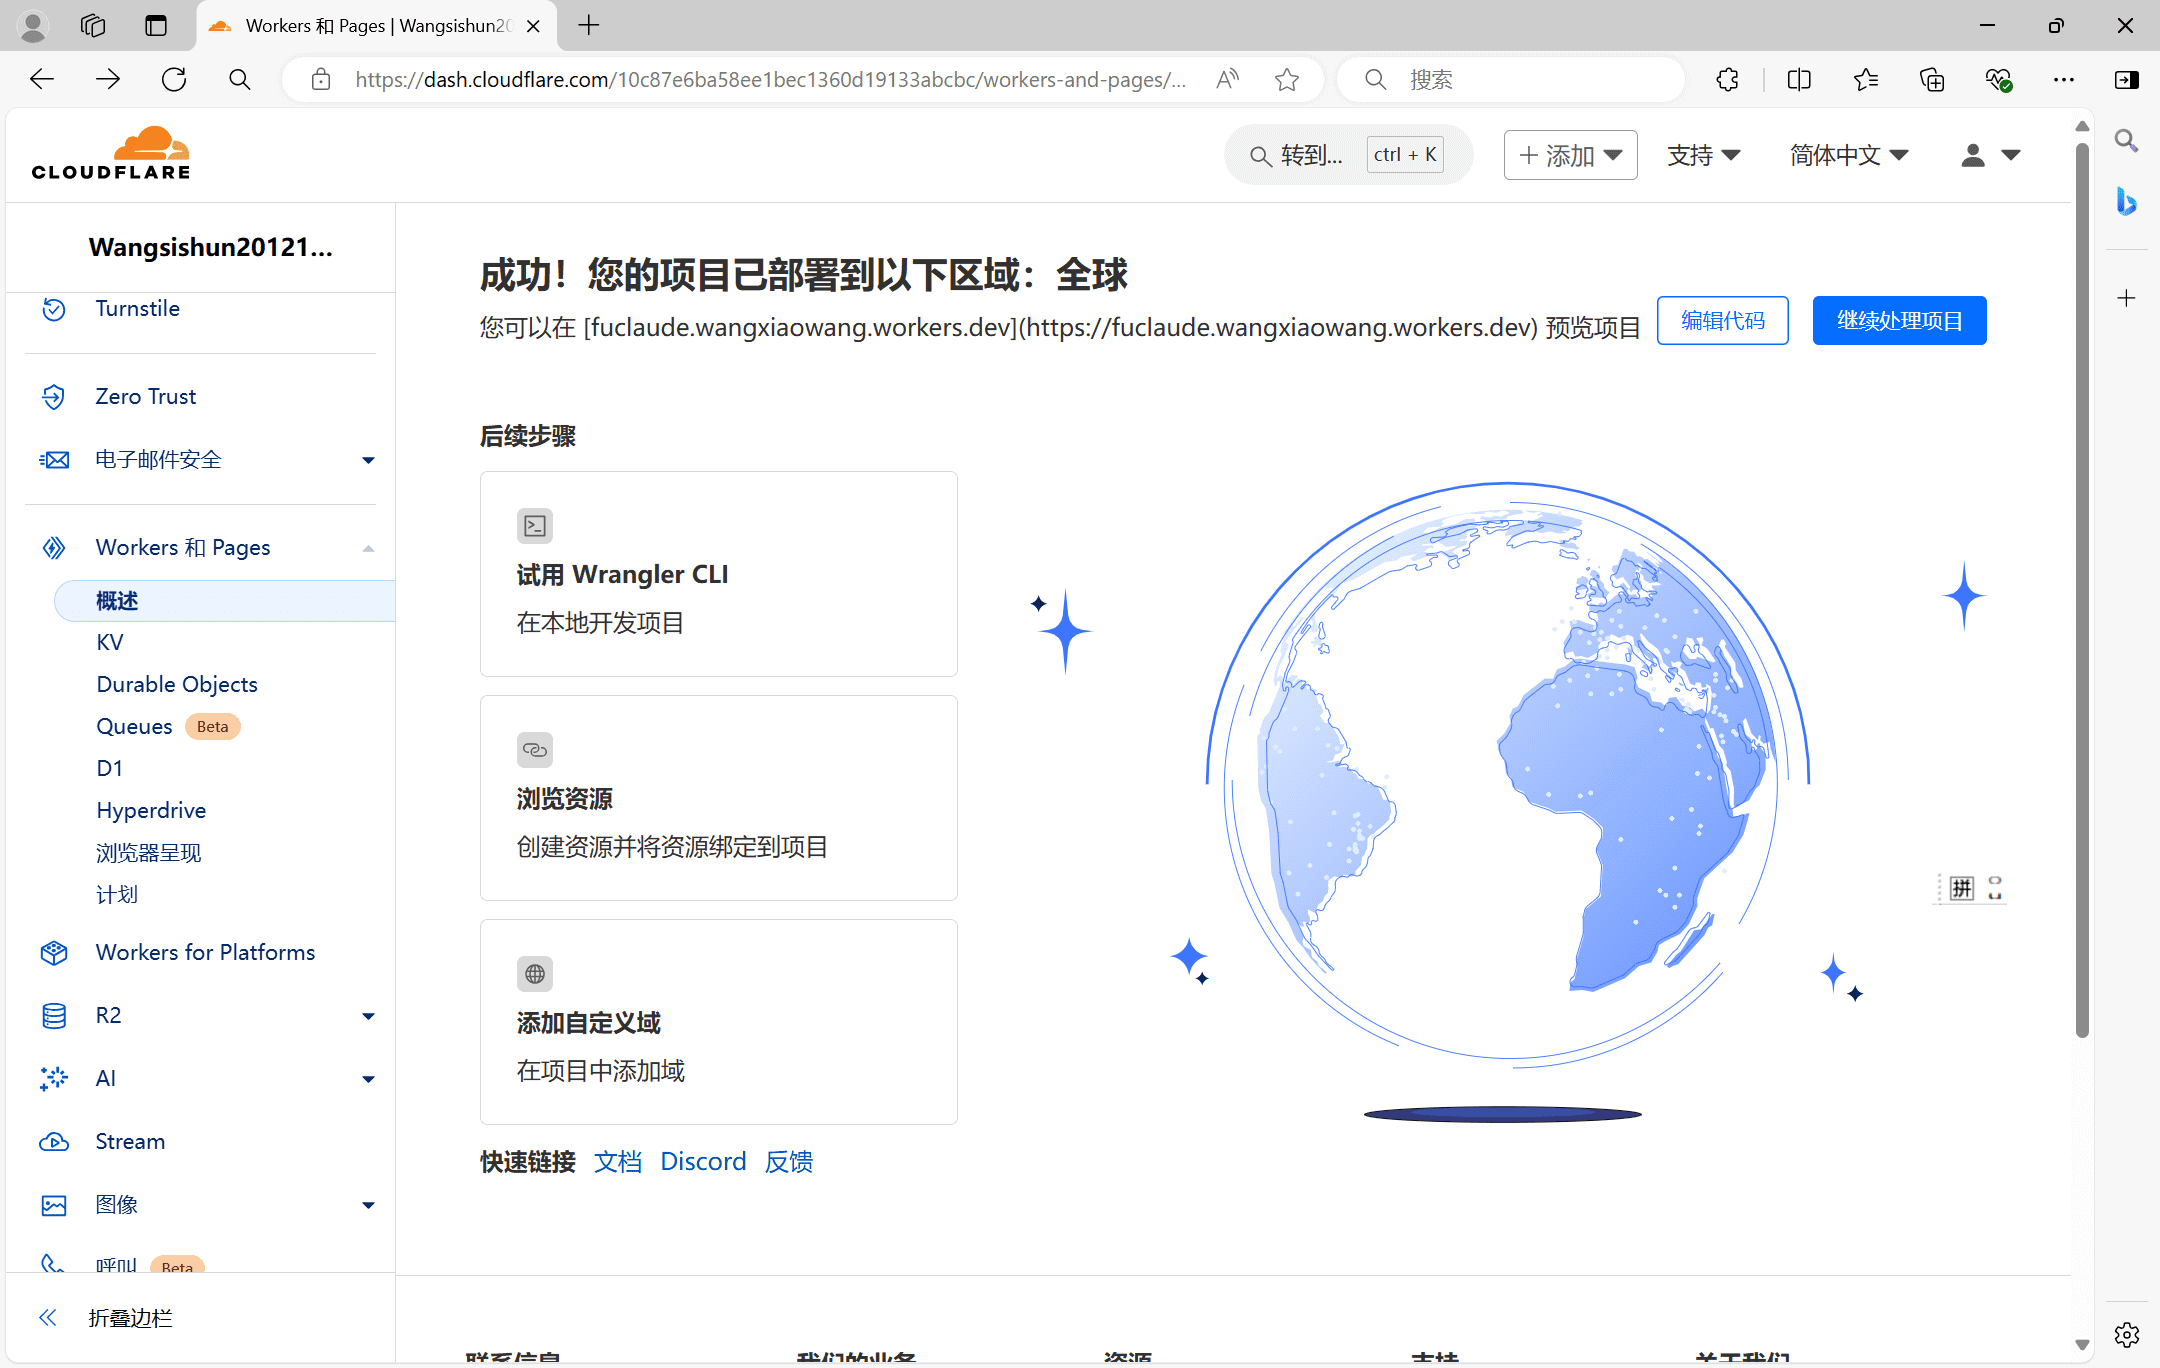Click the email security envelope icon
The image size is (2160, 1368).
[x=54, y=460]
